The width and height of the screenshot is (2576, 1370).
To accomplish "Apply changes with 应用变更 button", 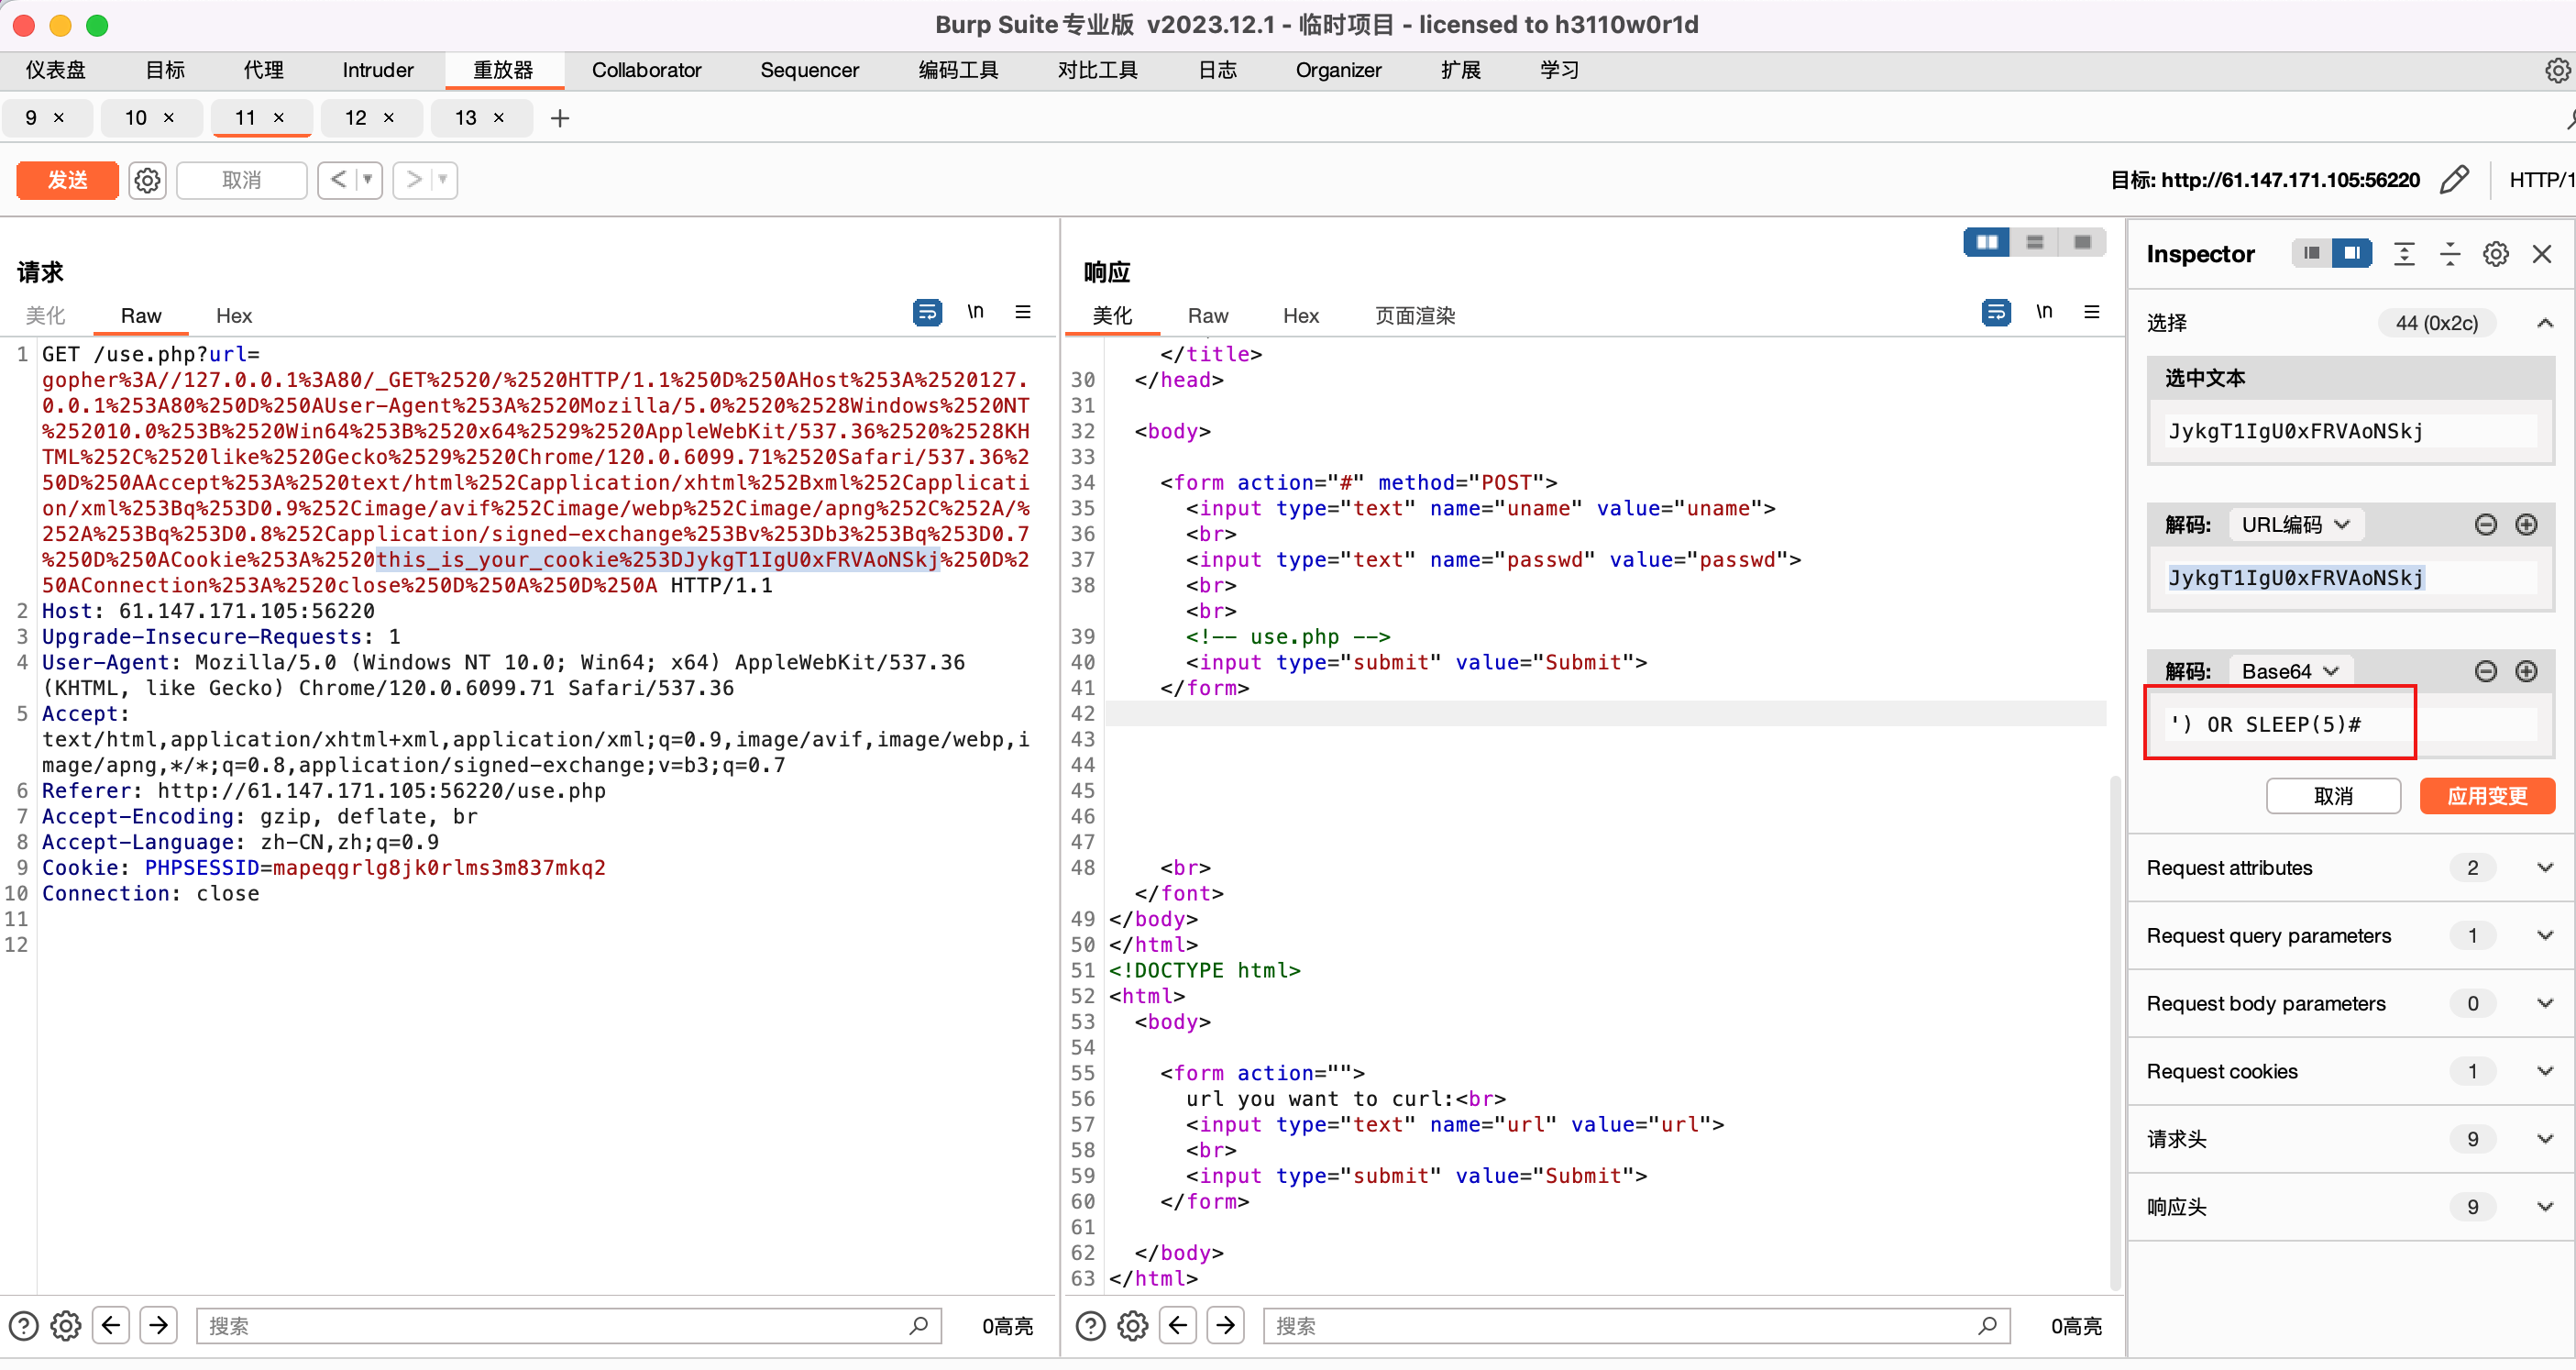I will [x=2487, y=796].
